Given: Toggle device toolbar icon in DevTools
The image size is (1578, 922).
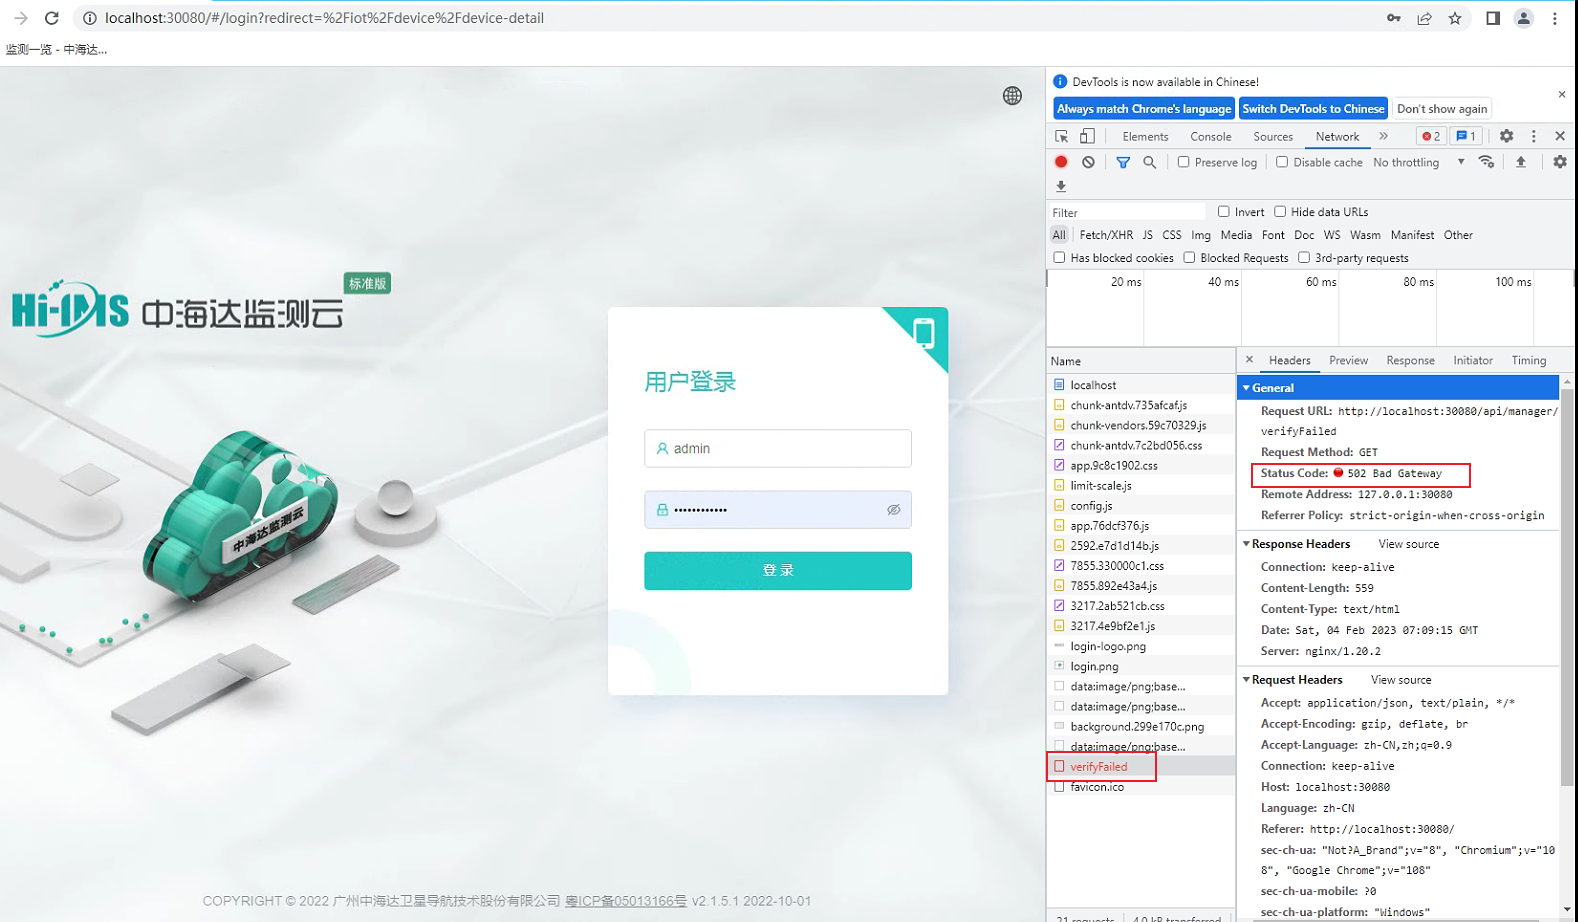Looking at the screenshot, I should pyautogui.click(x=1087, y=136).
